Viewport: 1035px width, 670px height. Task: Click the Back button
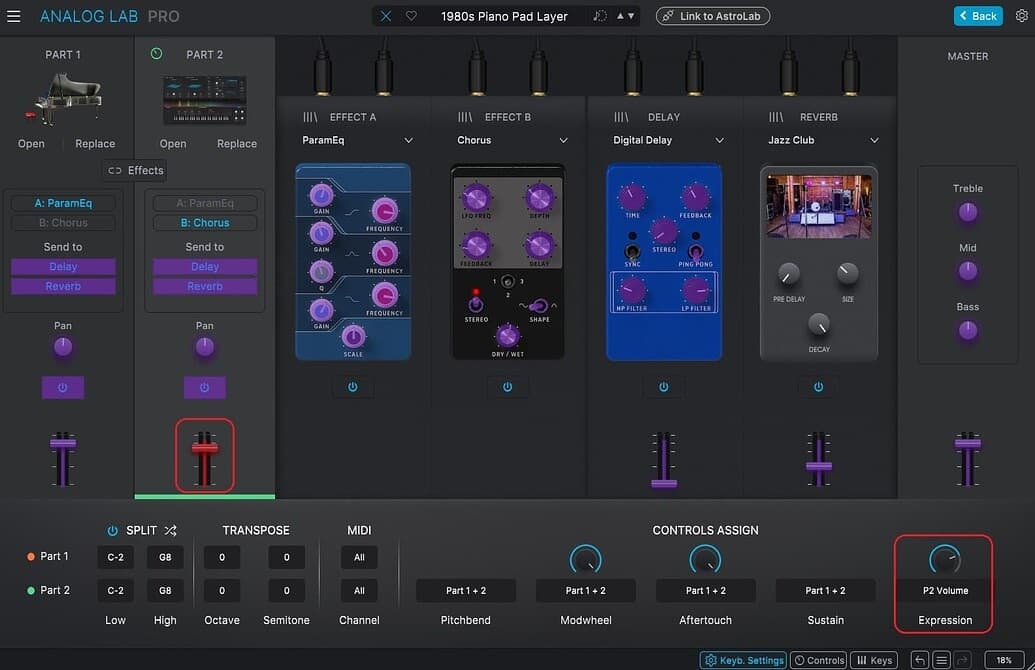tap(977, 16)
